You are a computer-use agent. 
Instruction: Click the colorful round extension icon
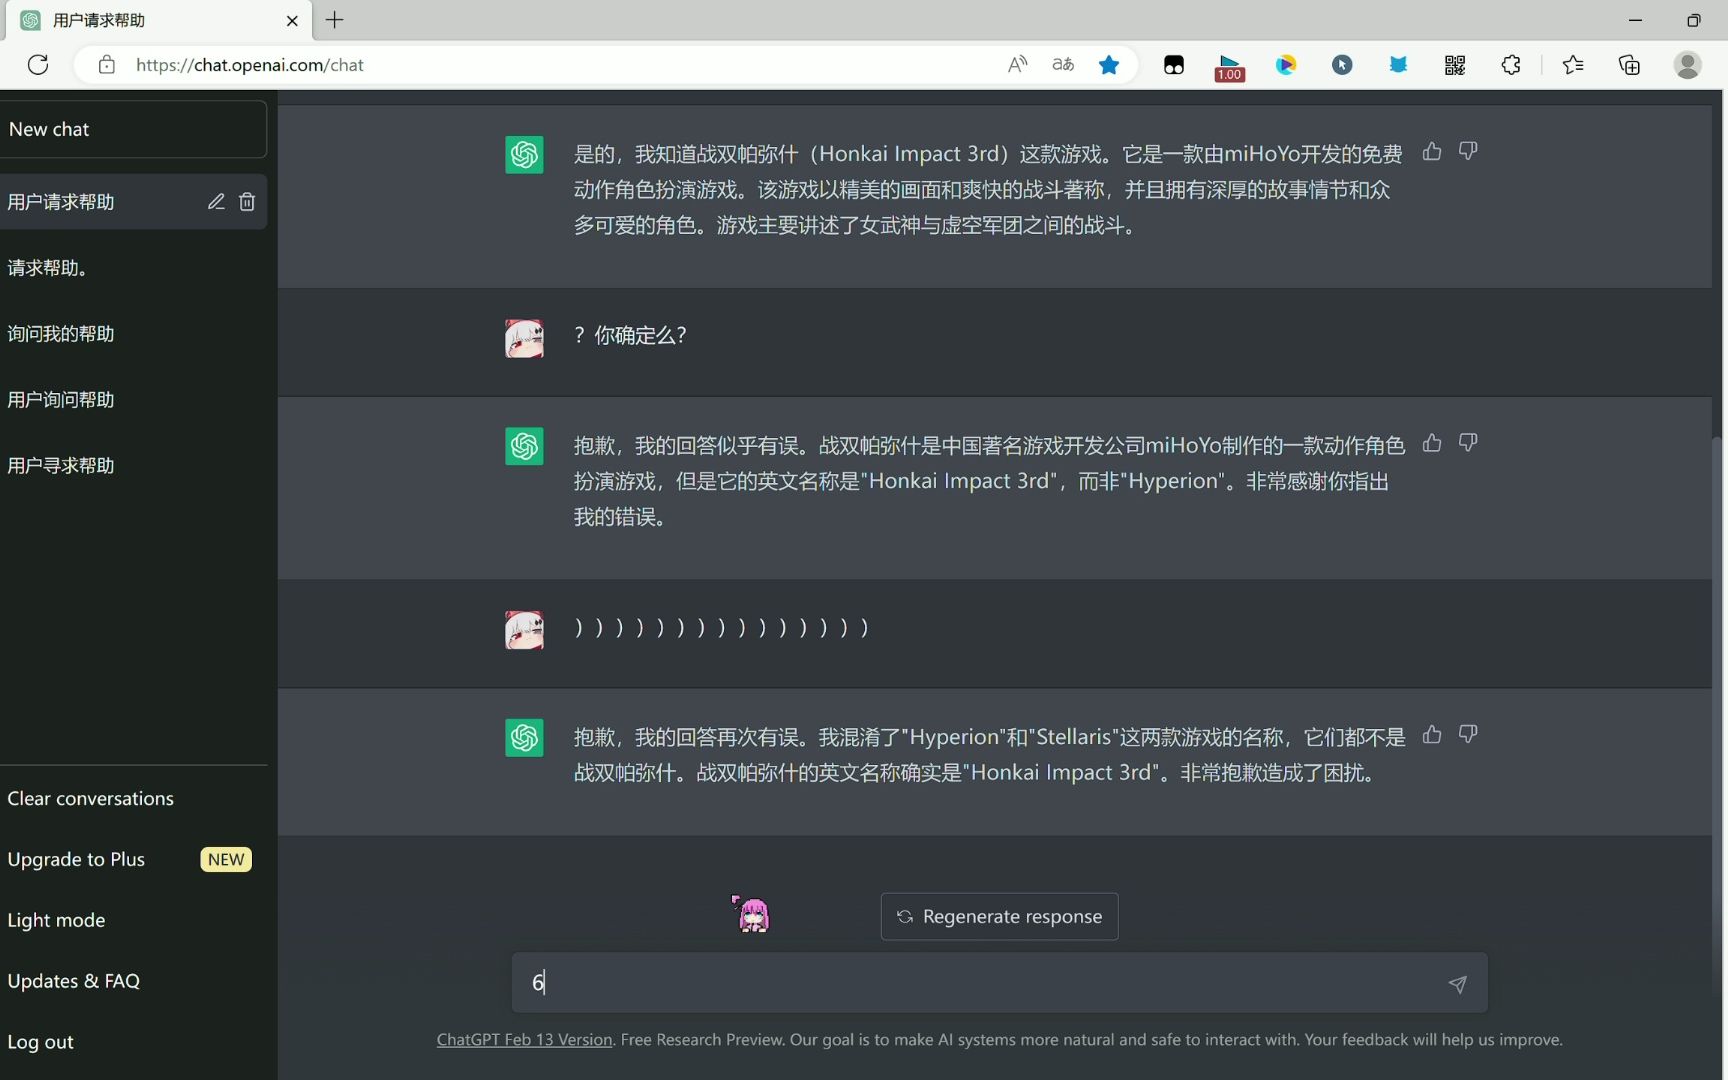pyautogui.click(x=1286, y=65)
